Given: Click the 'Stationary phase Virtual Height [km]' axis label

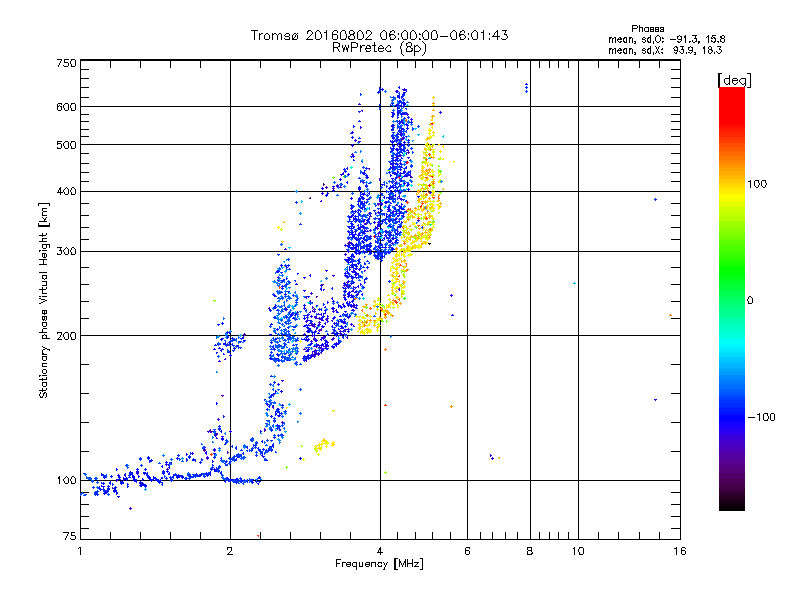Looking at the screenshot, I should click(x=44, y=300).
